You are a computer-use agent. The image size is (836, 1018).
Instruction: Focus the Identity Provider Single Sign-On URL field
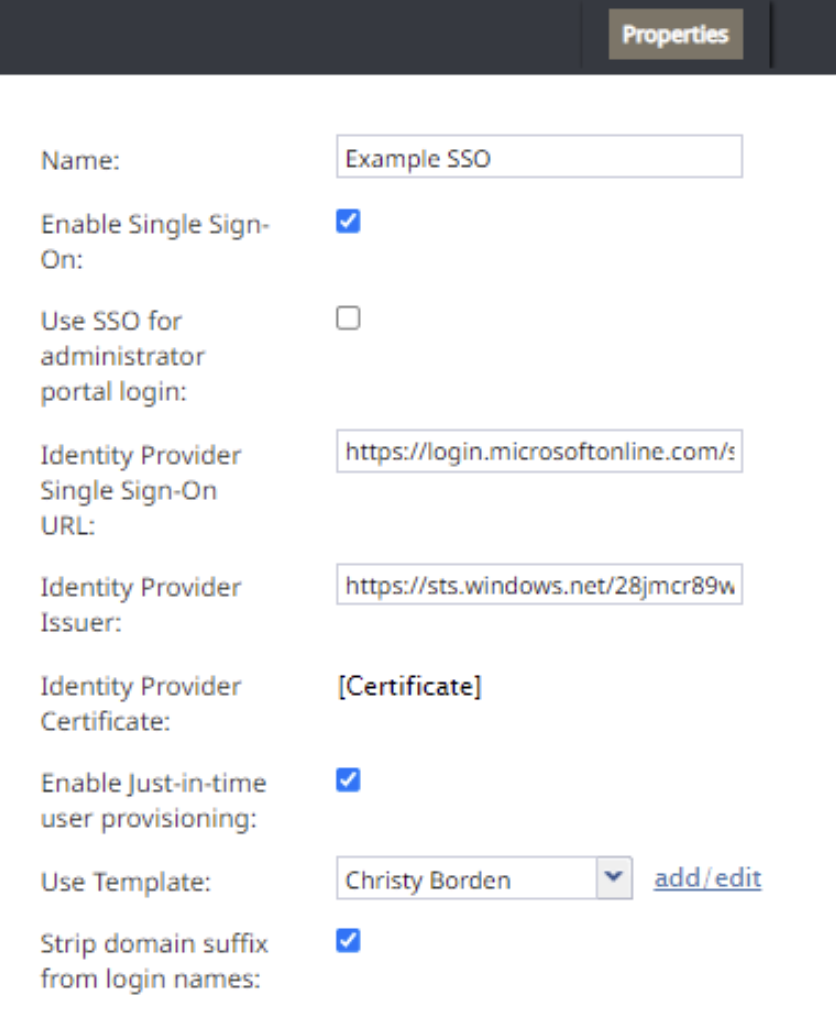[539, 451]
